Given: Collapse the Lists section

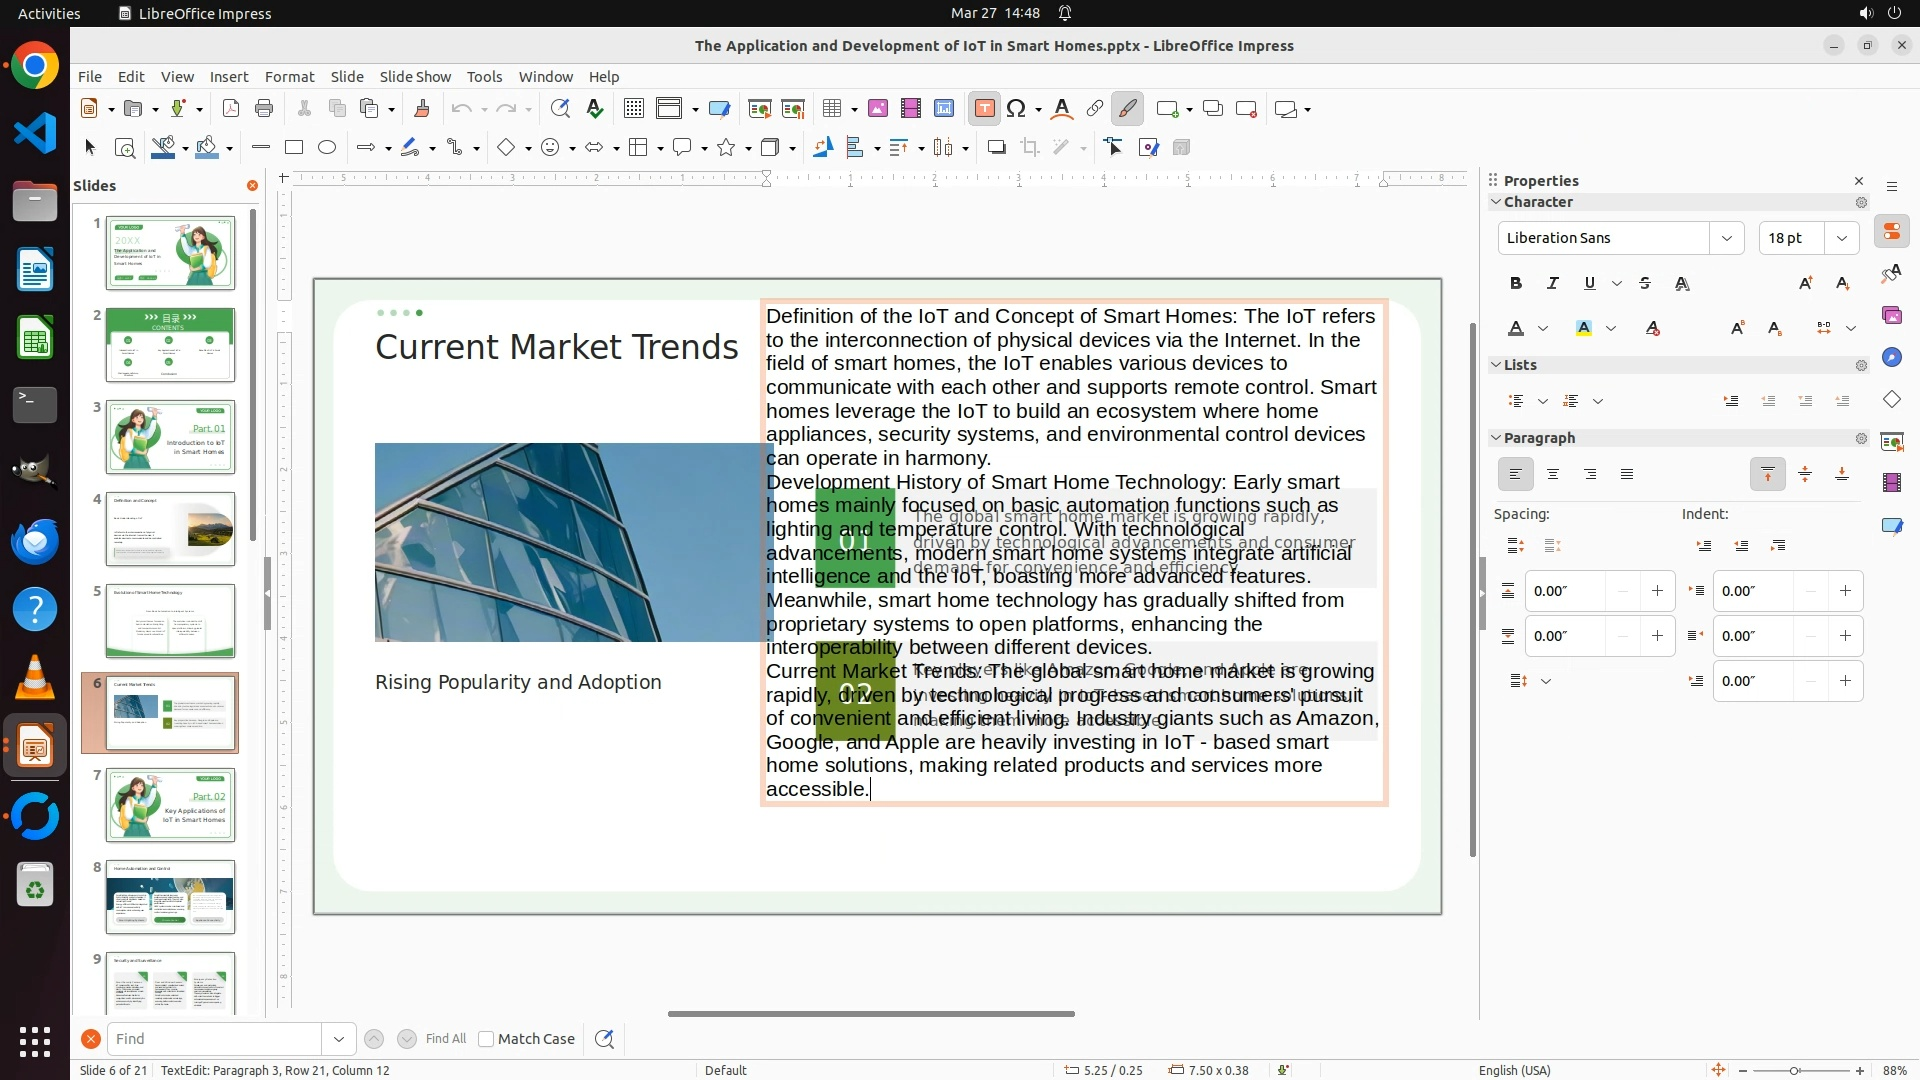Looking at the screenshot, I should pos(1497,365).
